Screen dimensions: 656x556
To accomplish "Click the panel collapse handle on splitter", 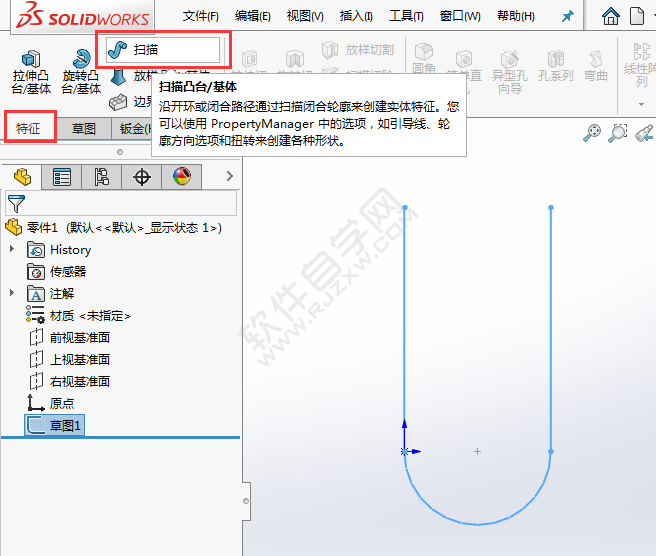I will (246, 501).
